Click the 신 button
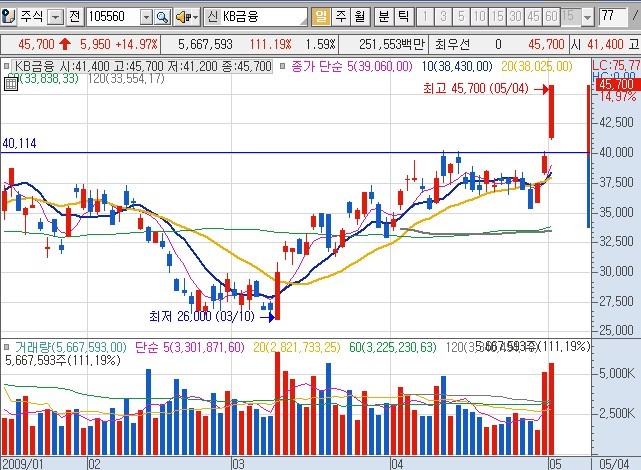 (x=212, y=17)
